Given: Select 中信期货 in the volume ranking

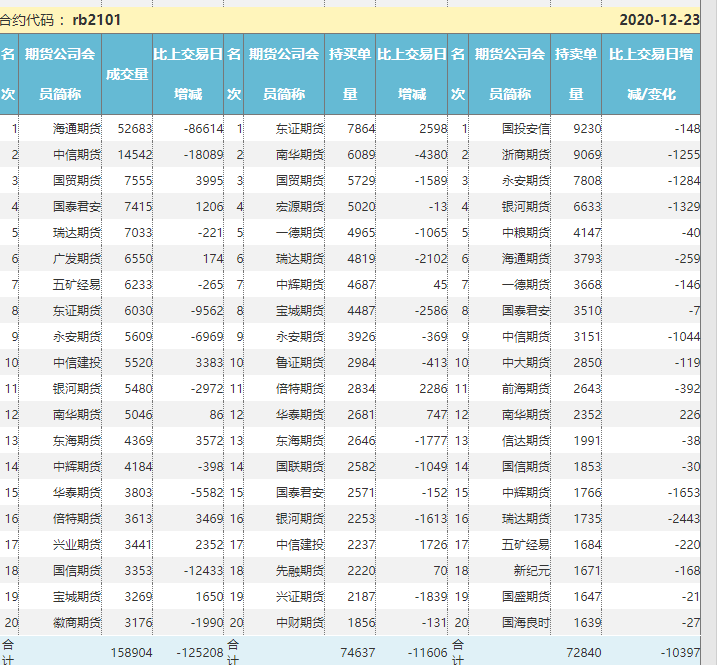Looking at the screenshot, I should tap(77, 154).
